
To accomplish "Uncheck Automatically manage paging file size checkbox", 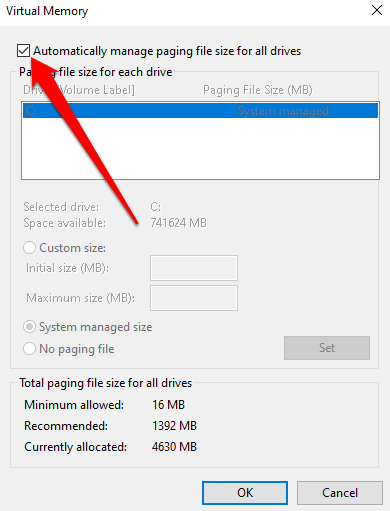I will click(23, 51).
